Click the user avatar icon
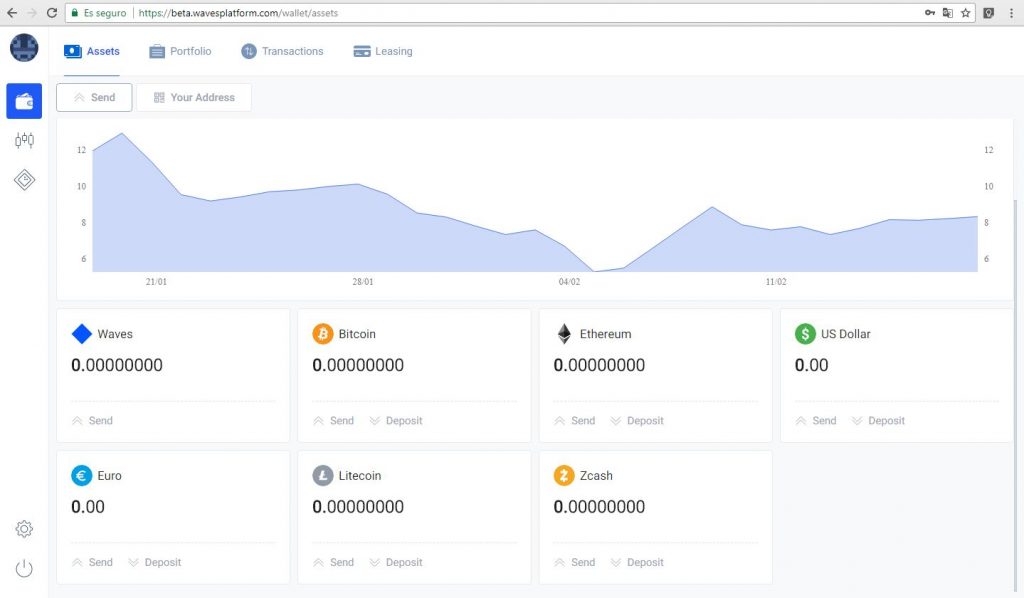1024x598 pixels. pos(24,48)
